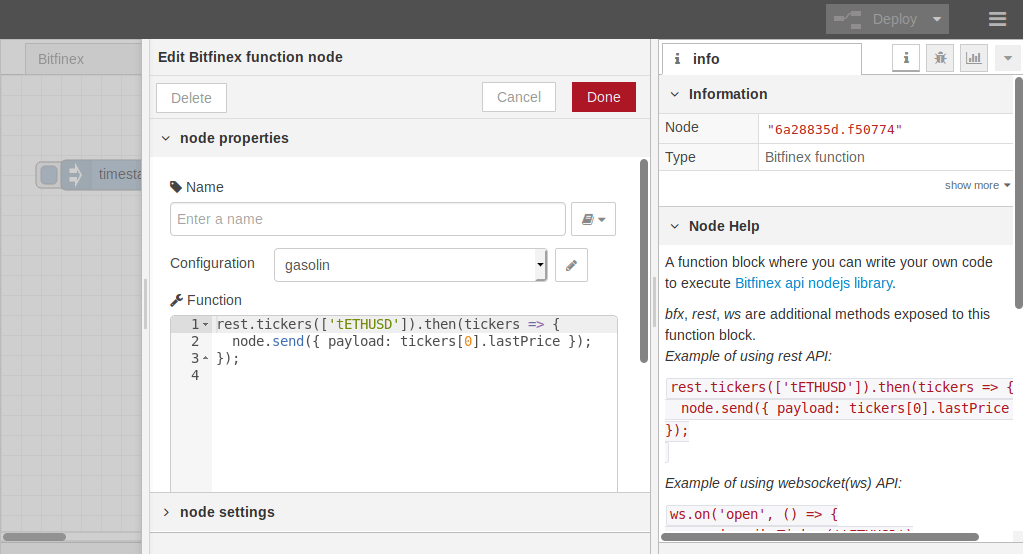
Task: Select the Bitfinex flow tab
Action: click(x=61, y=59)
